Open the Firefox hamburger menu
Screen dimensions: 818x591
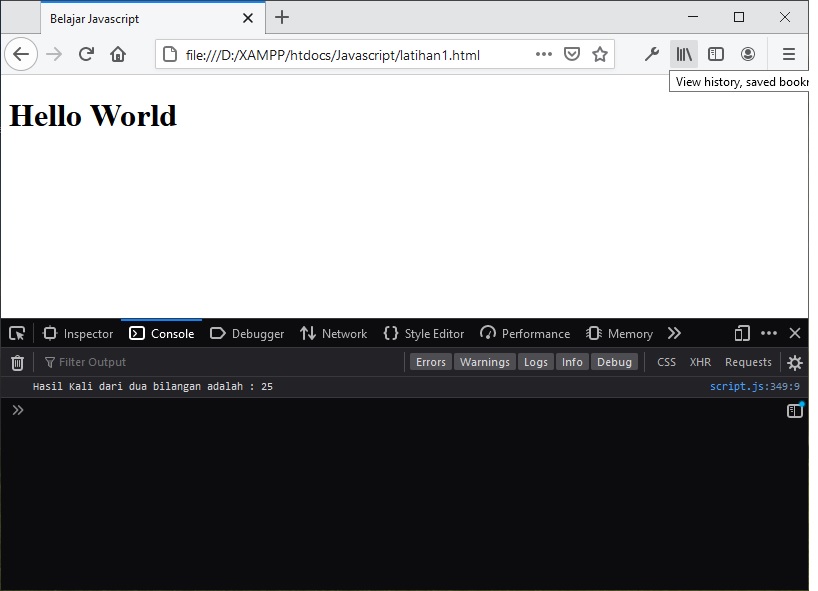pyautogui.click(x=789, y=54)
